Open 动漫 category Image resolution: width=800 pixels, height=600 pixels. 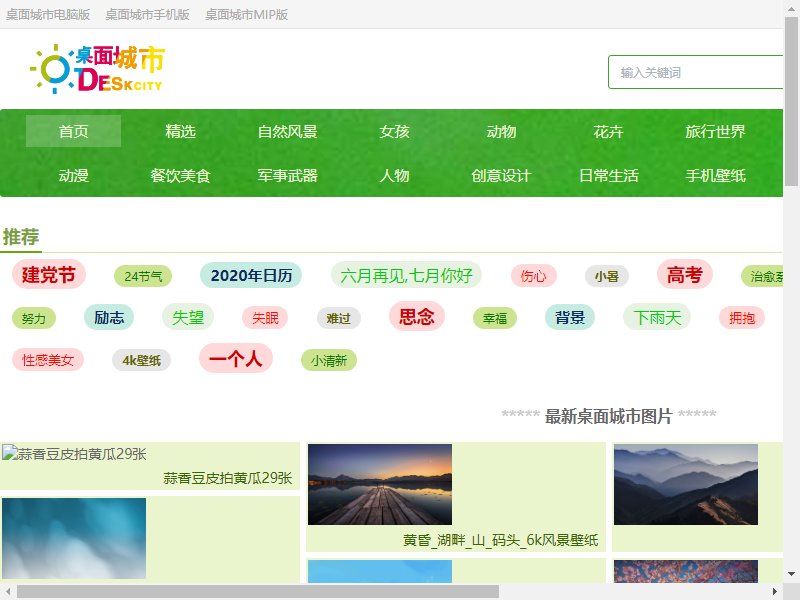[73, 176]
